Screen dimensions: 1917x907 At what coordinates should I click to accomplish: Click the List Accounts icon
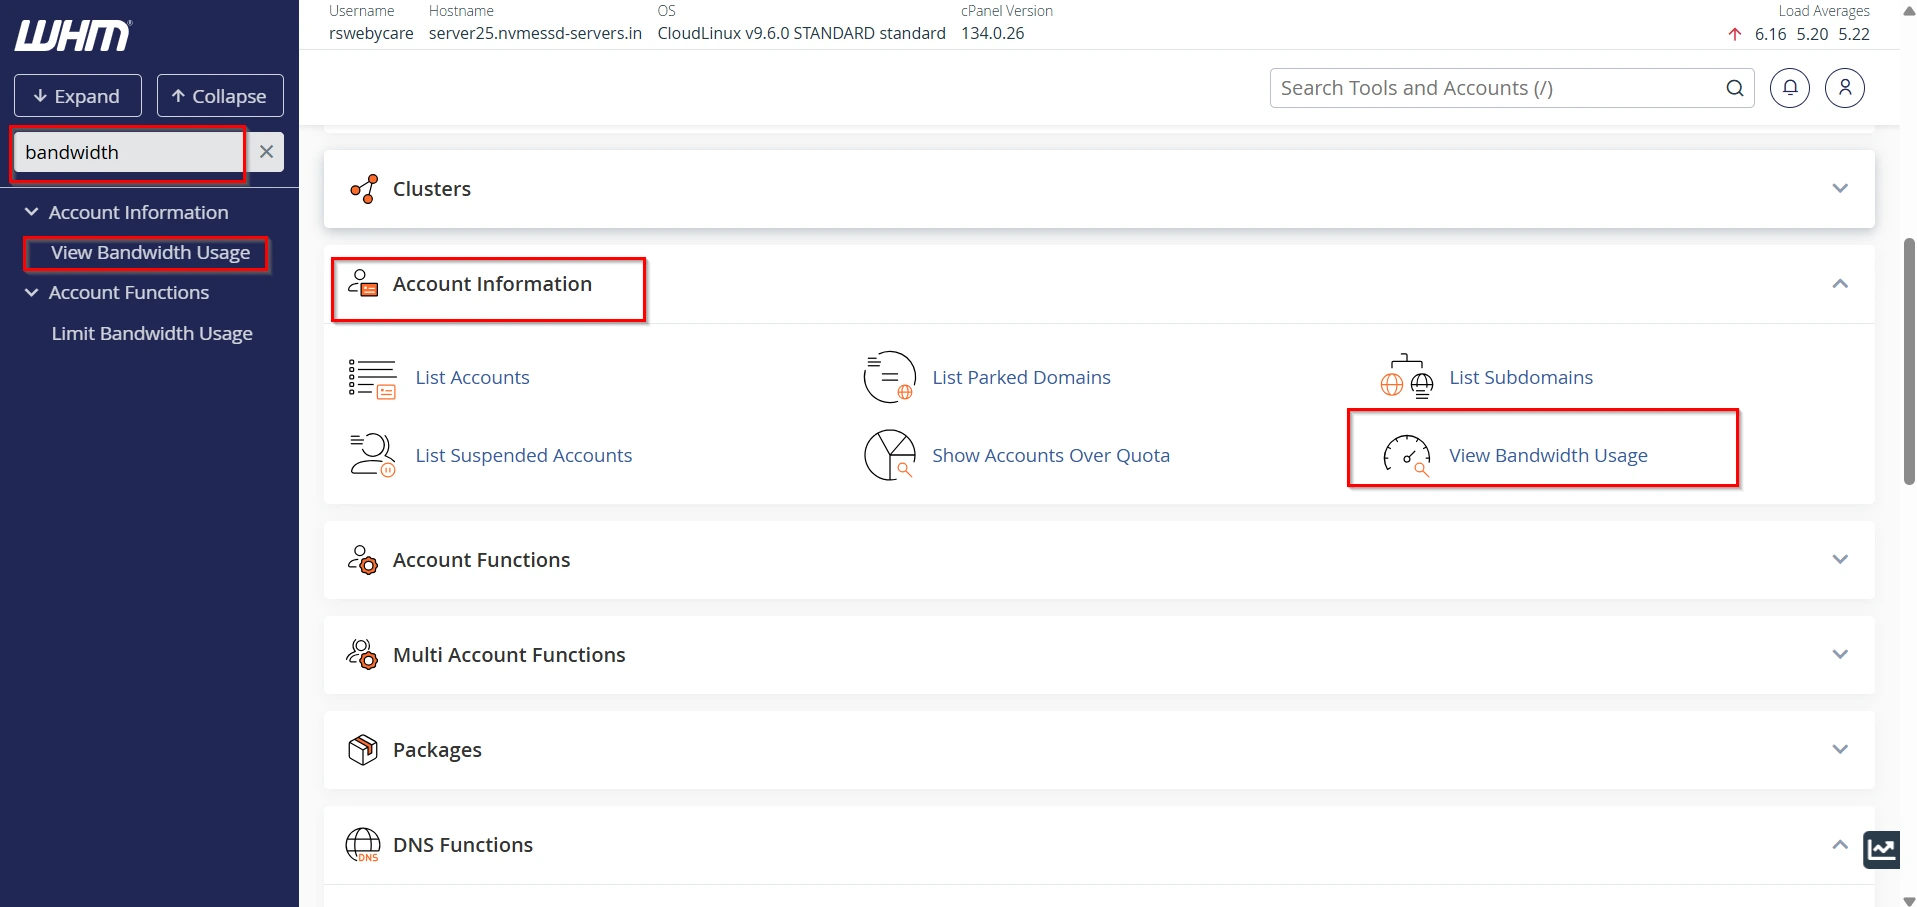point(372,378)
